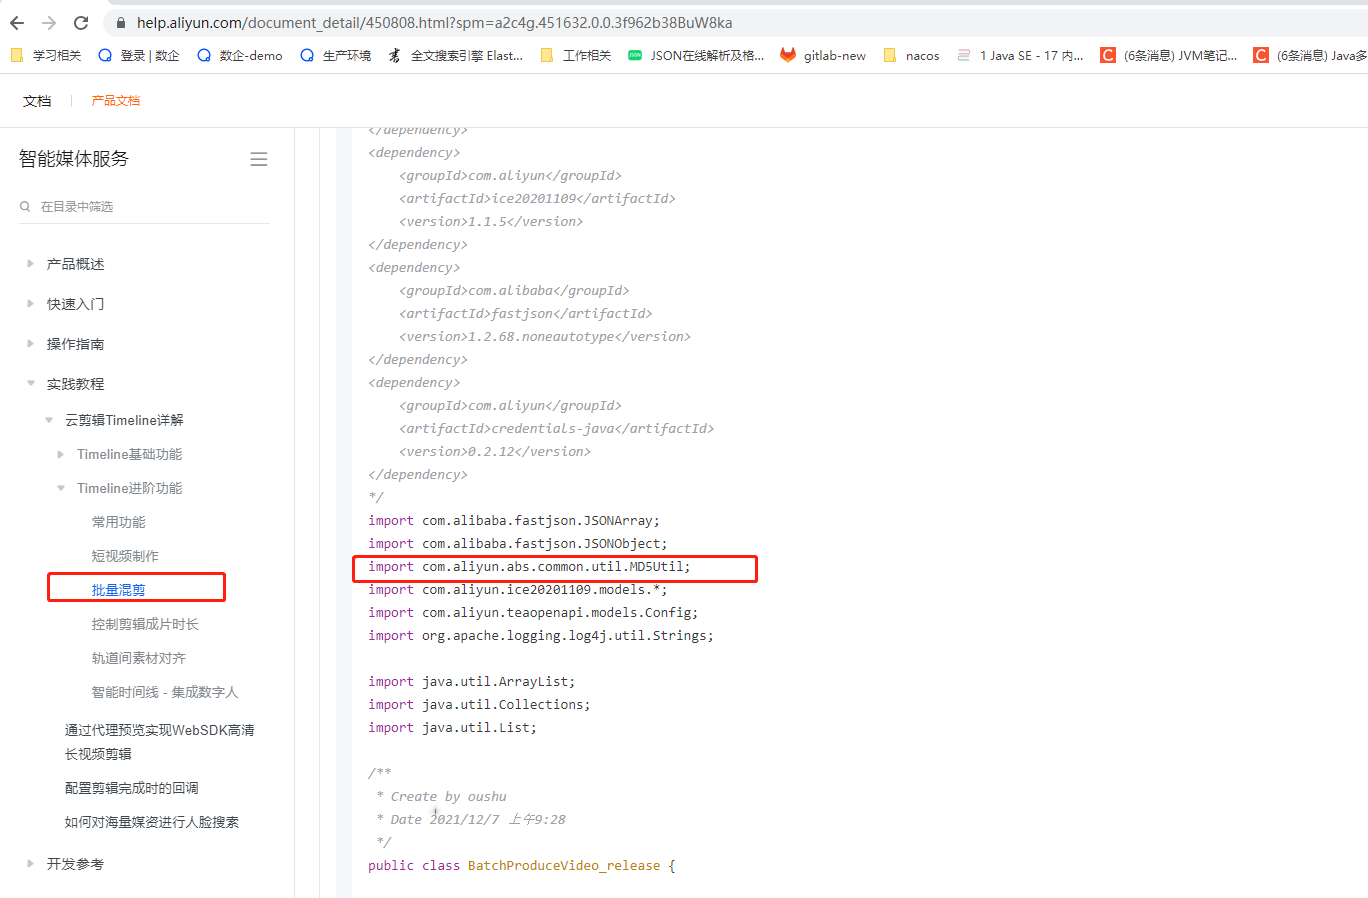Click the Create by oushu comment
Screen dimensions: 1368x898
point(441,797)
